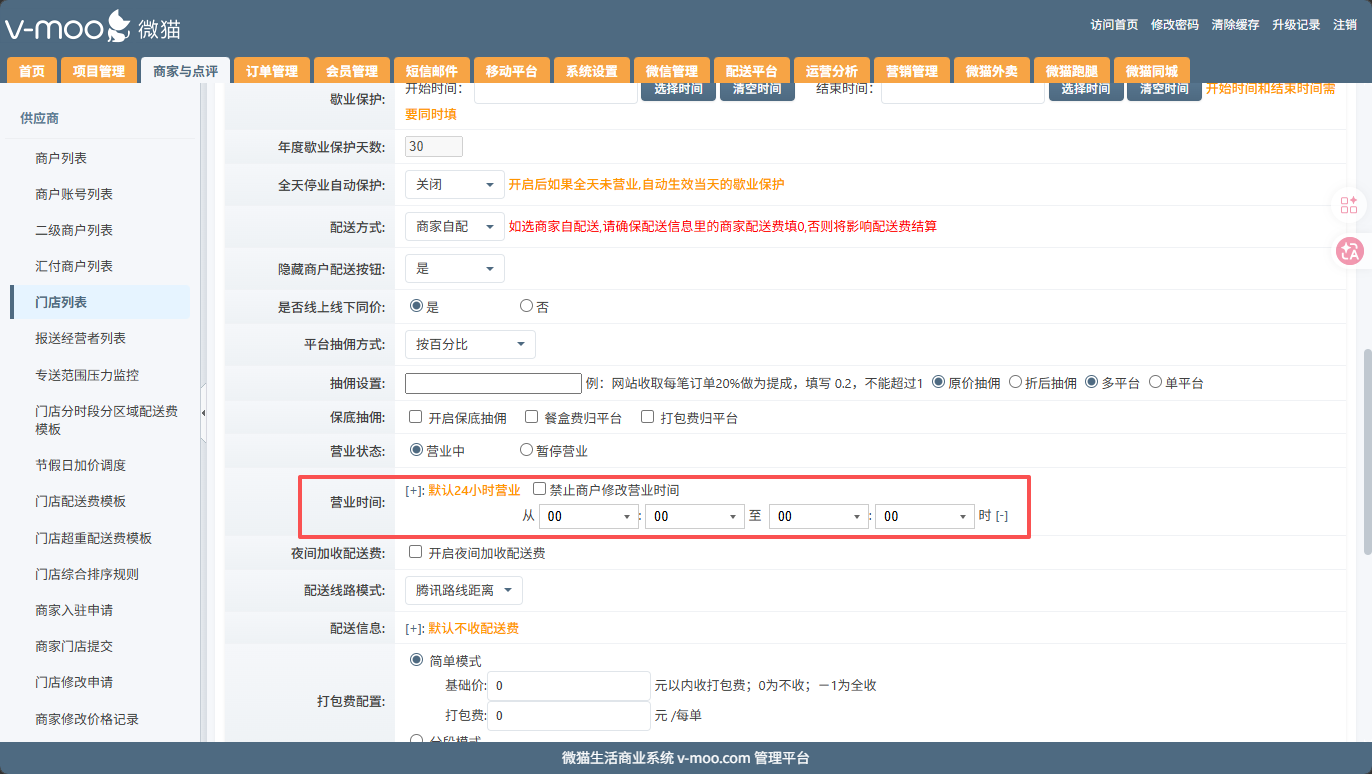Click the [+] icon beside 默认24小时营业
The height and width of the screenshot is (774, 1372).
click(414, 490)
